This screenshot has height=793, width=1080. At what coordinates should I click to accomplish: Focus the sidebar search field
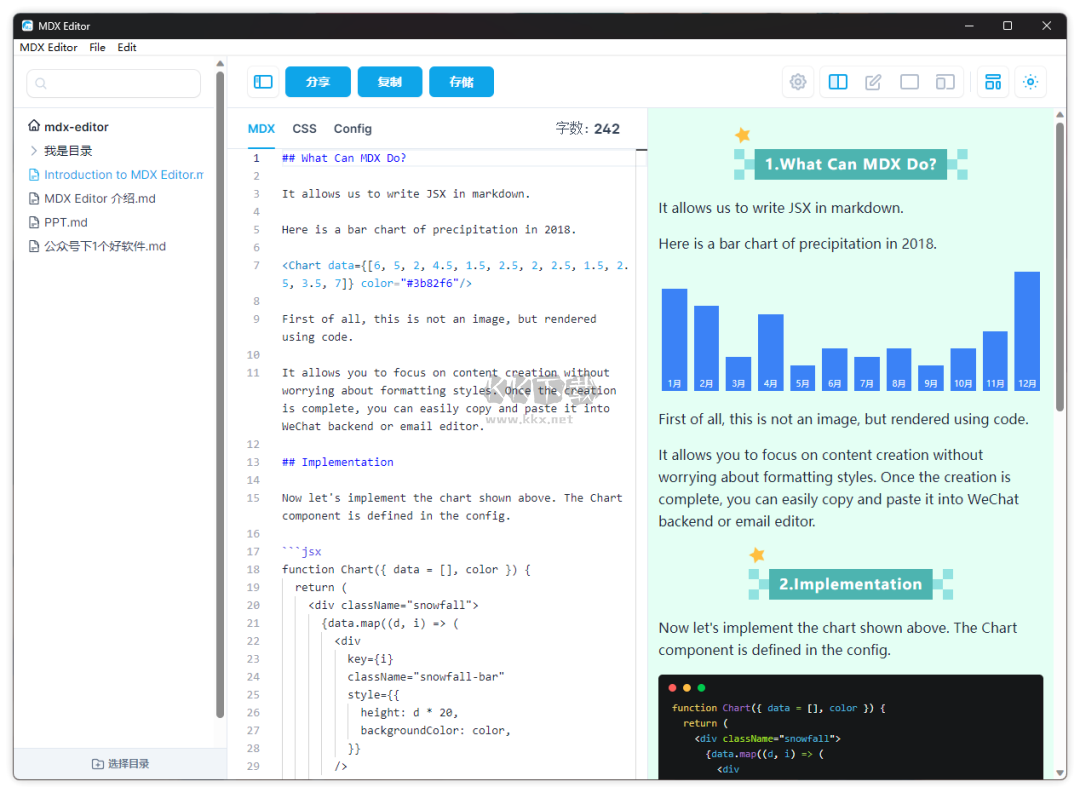pyautogui.click(x=114, y=83)
